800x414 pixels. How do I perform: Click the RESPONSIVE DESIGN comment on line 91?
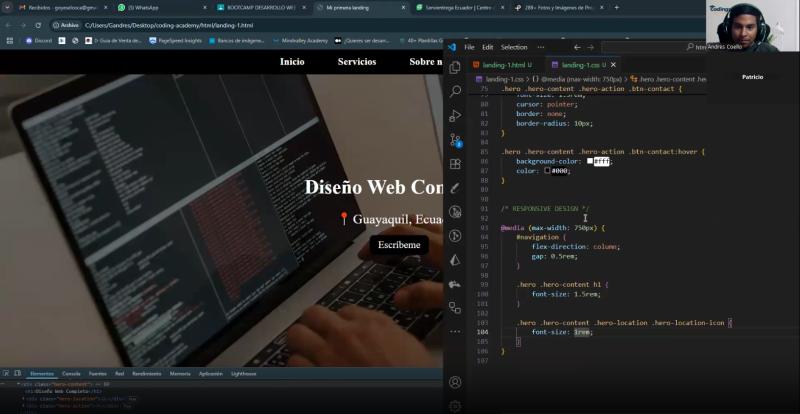pos(544,209)
